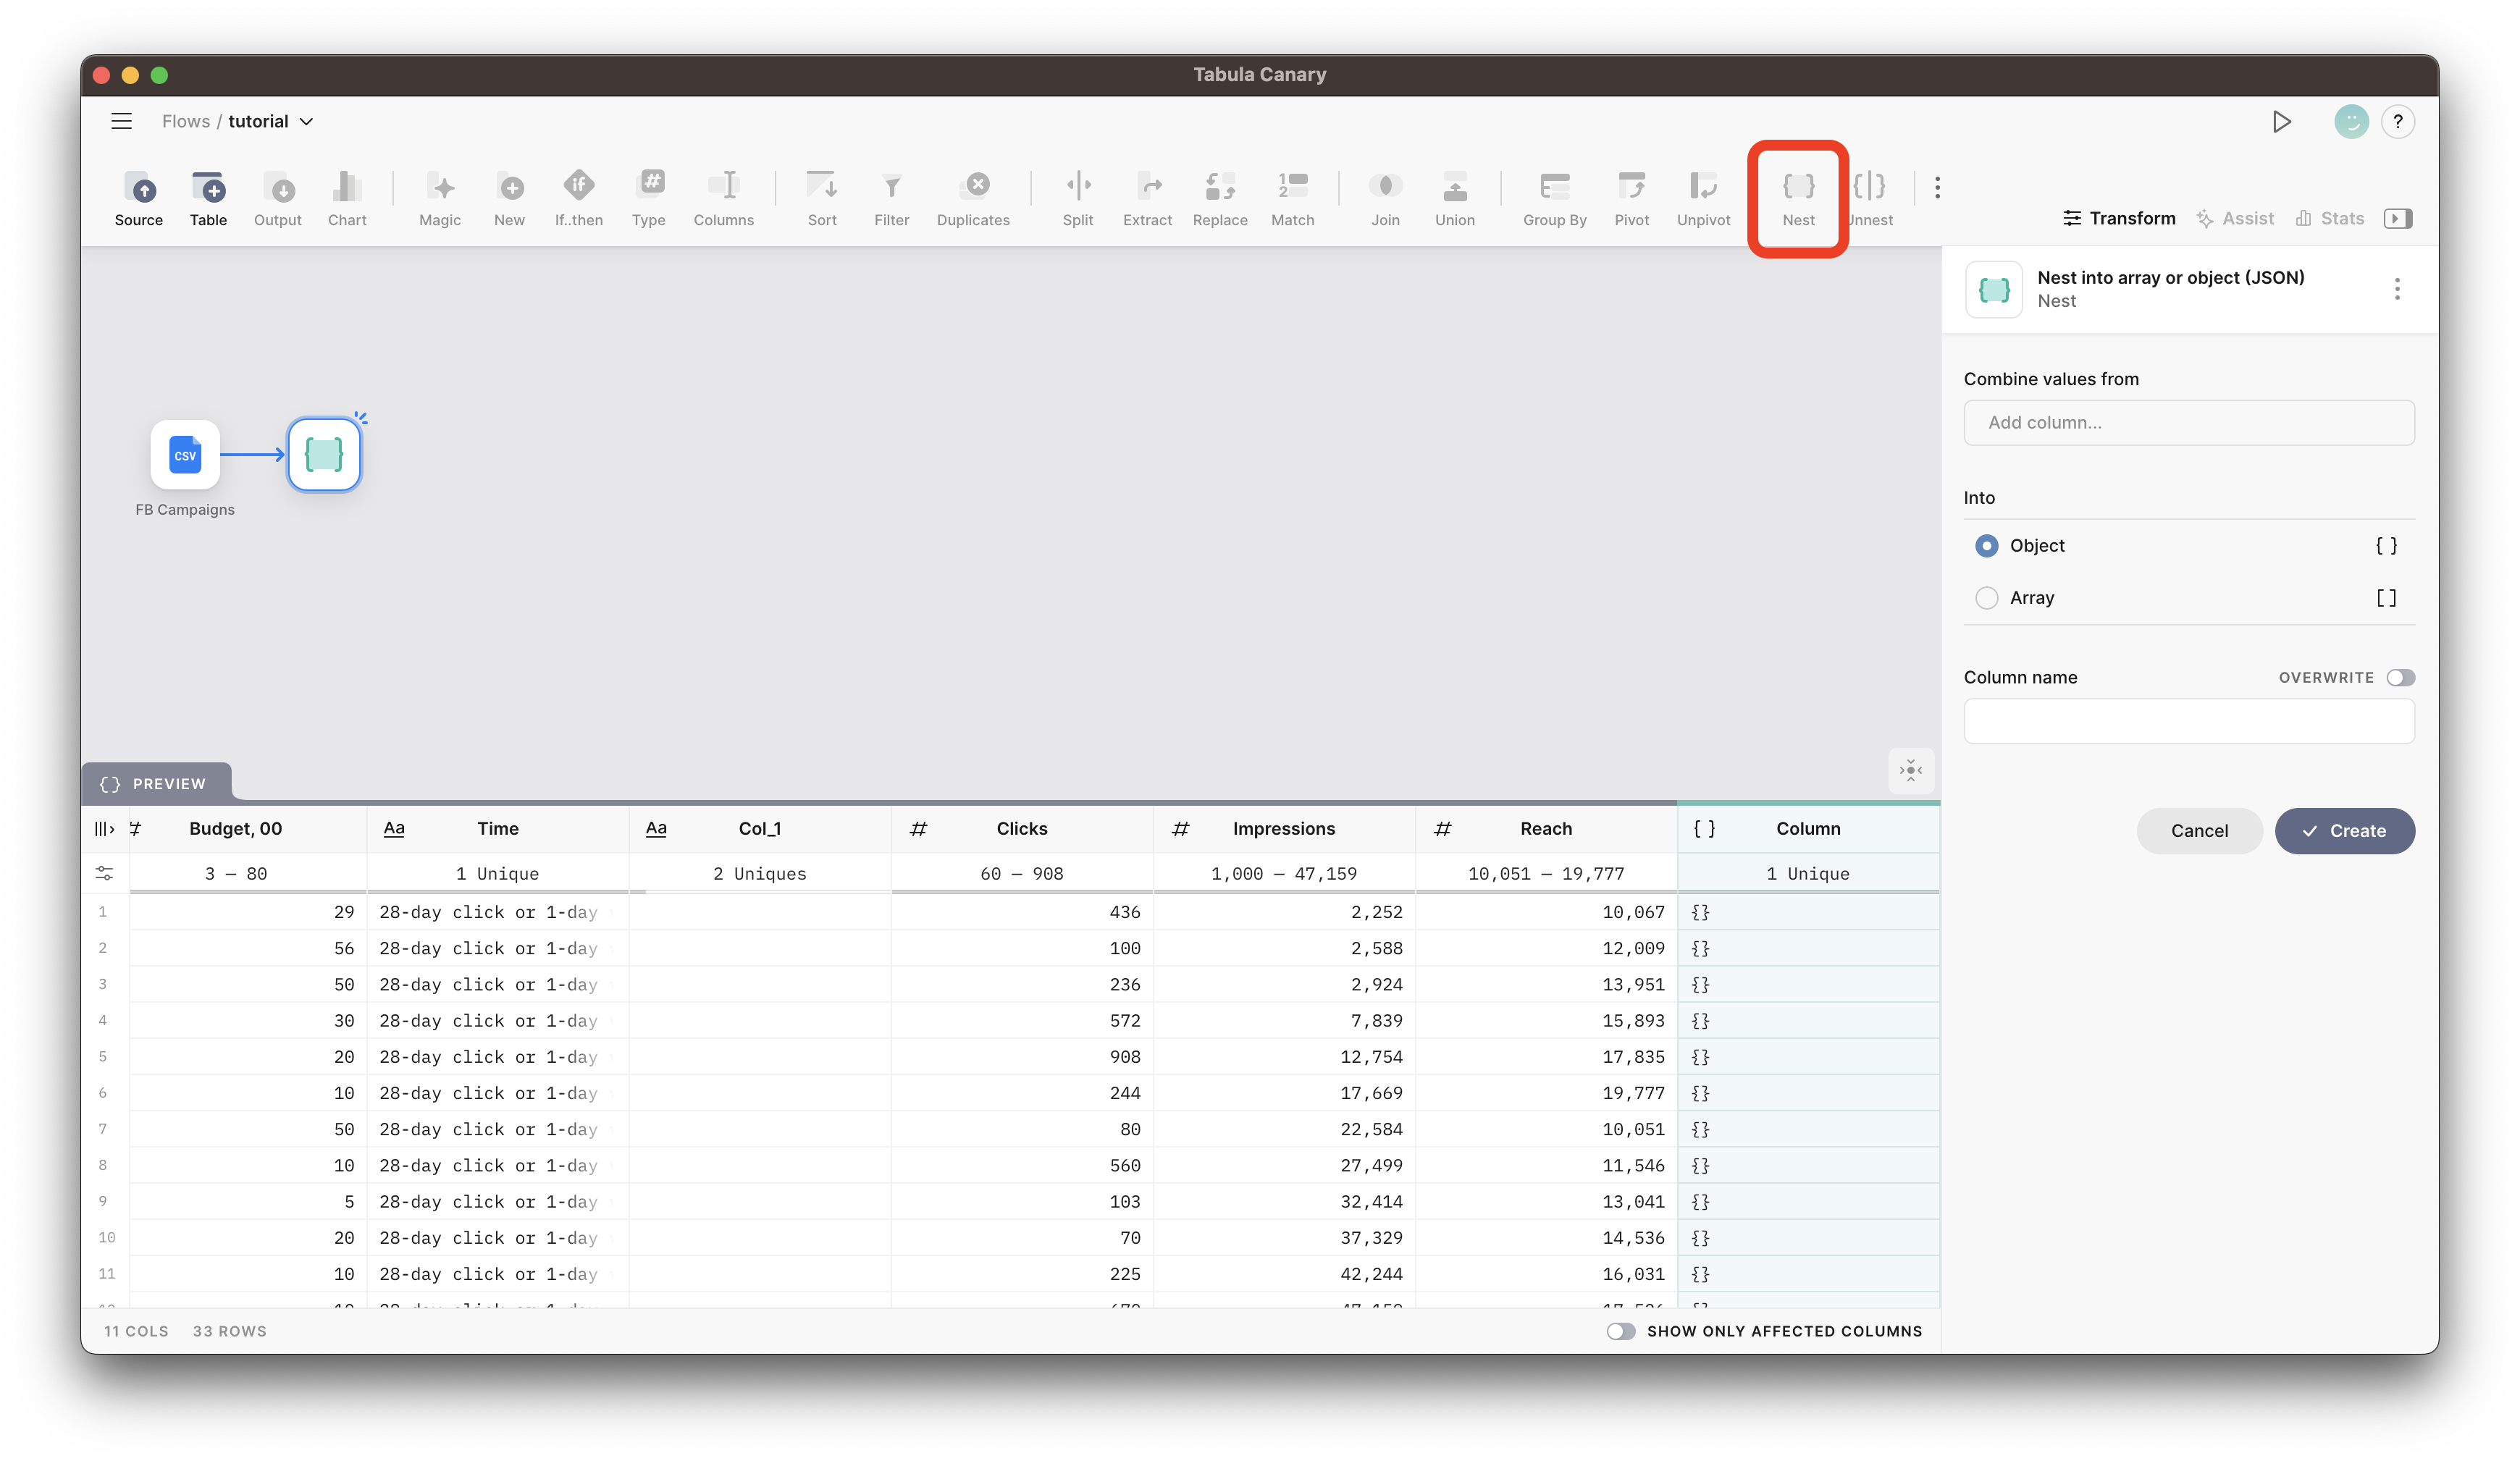Toggle Show Only Affected Columns

(1620, 1331)
